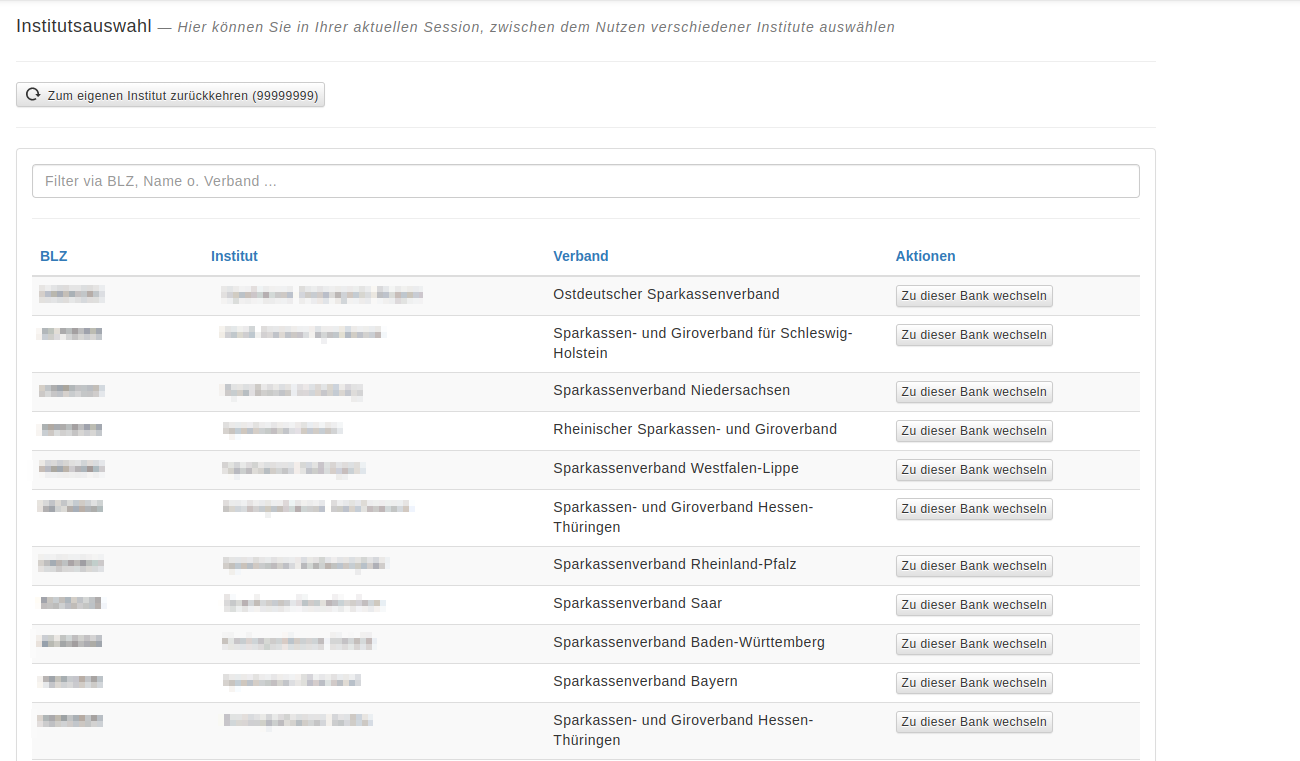Click the Aktionen column header
This screenshot has height=761, width=1300.
(x=925, y=256)
